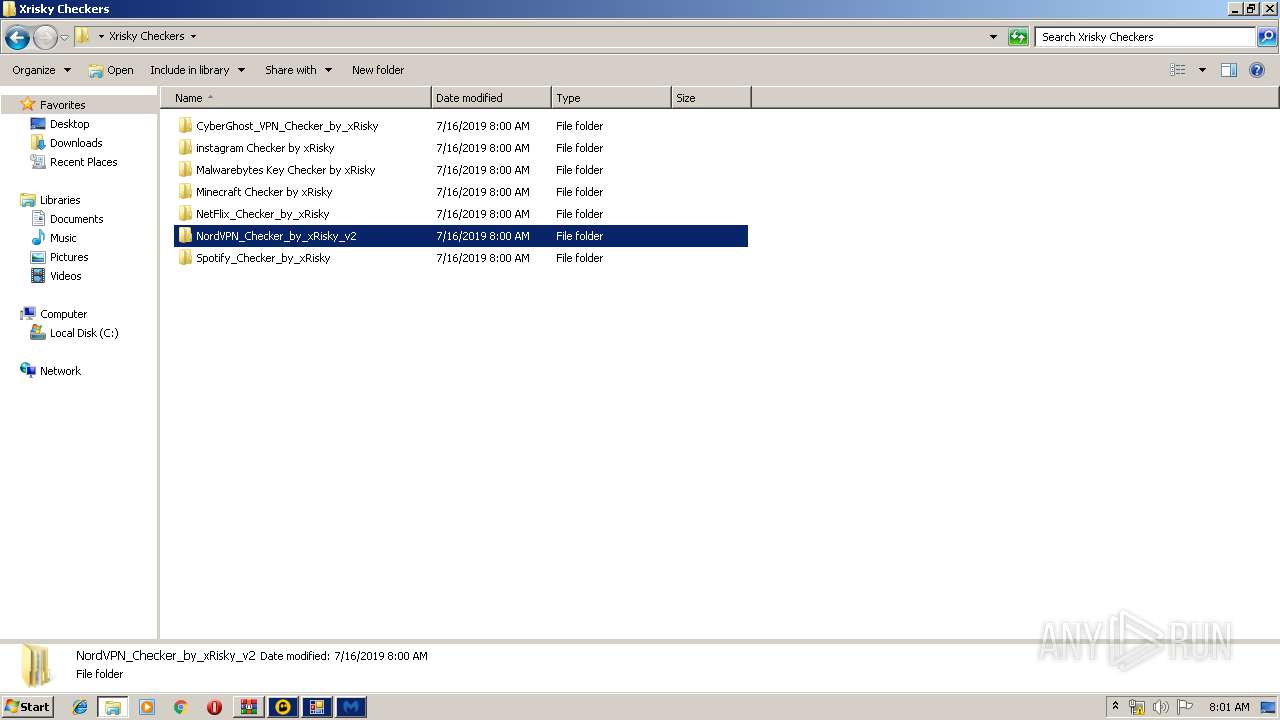Select the instagram Checker by xRisky folder
The image size is (1280, 720).
pos(461,148)
